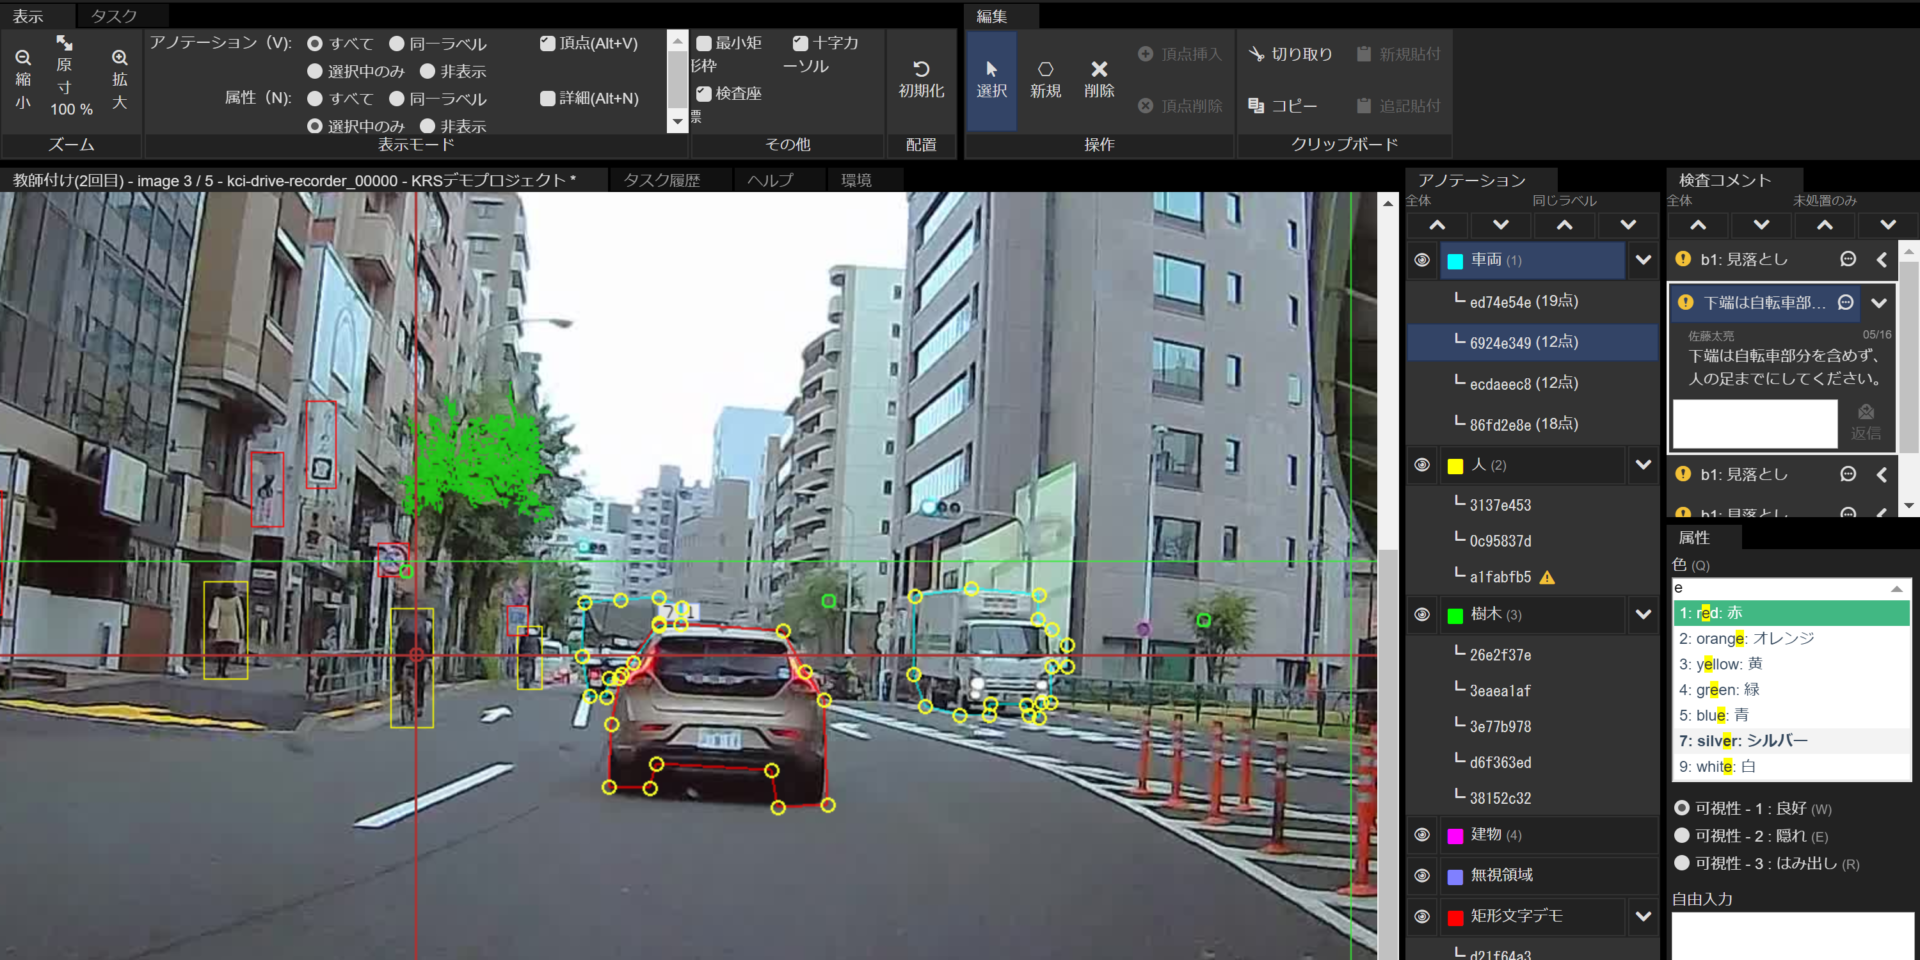Image resolution: width=1920 pixels, height=960 pixels.
Task: Reset zoom to original size (原寸)
Action: [64, 44]
